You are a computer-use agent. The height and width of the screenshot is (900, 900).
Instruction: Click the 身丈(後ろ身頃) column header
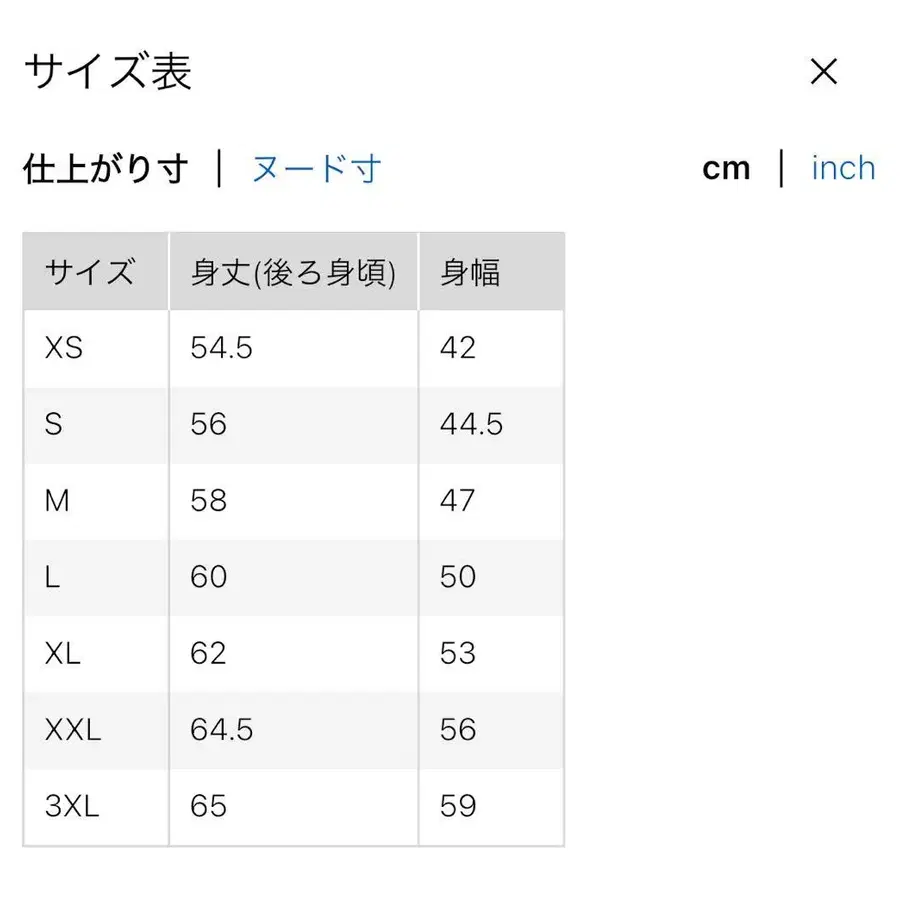[293, 270]
